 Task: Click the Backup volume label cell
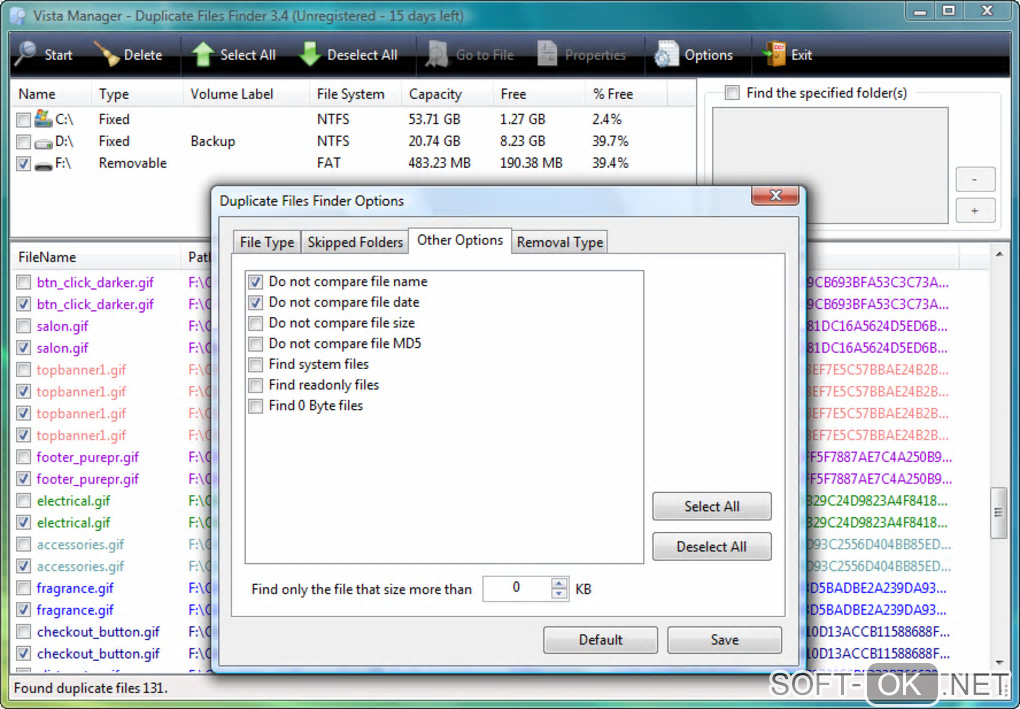(x=212, y=141)
